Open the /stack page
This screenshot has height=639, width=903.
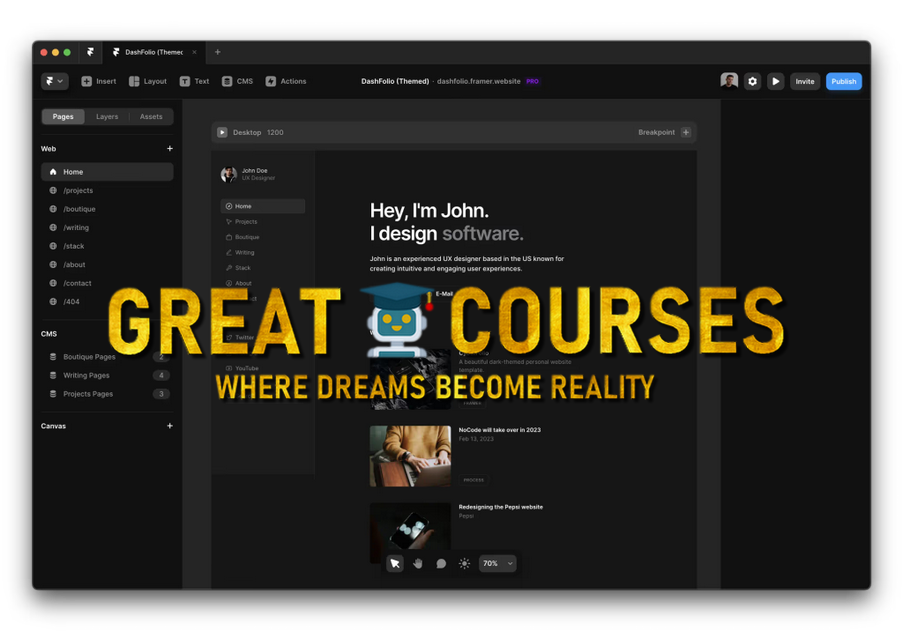pos(107,246)
